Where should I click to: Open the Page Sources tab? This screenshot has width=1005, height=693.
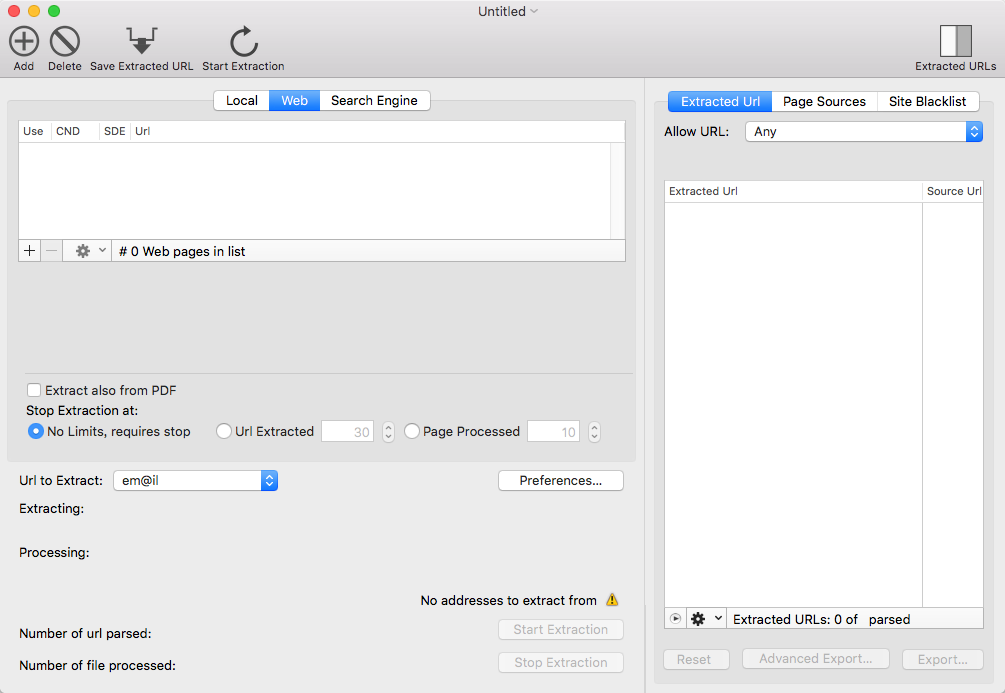click(x=824, y=101)
